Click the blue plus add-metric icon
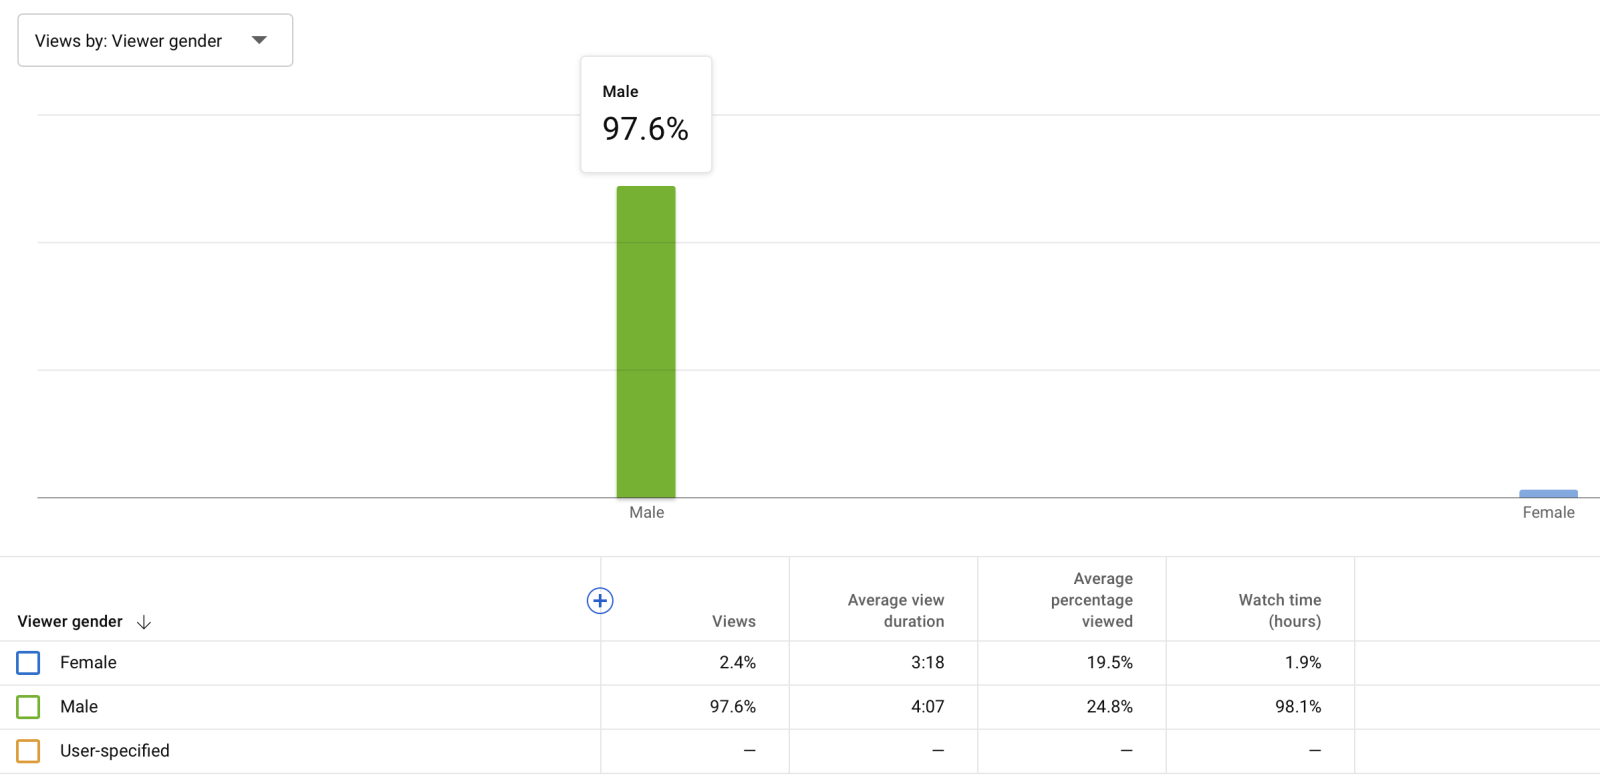 click(x=600, y=601)
